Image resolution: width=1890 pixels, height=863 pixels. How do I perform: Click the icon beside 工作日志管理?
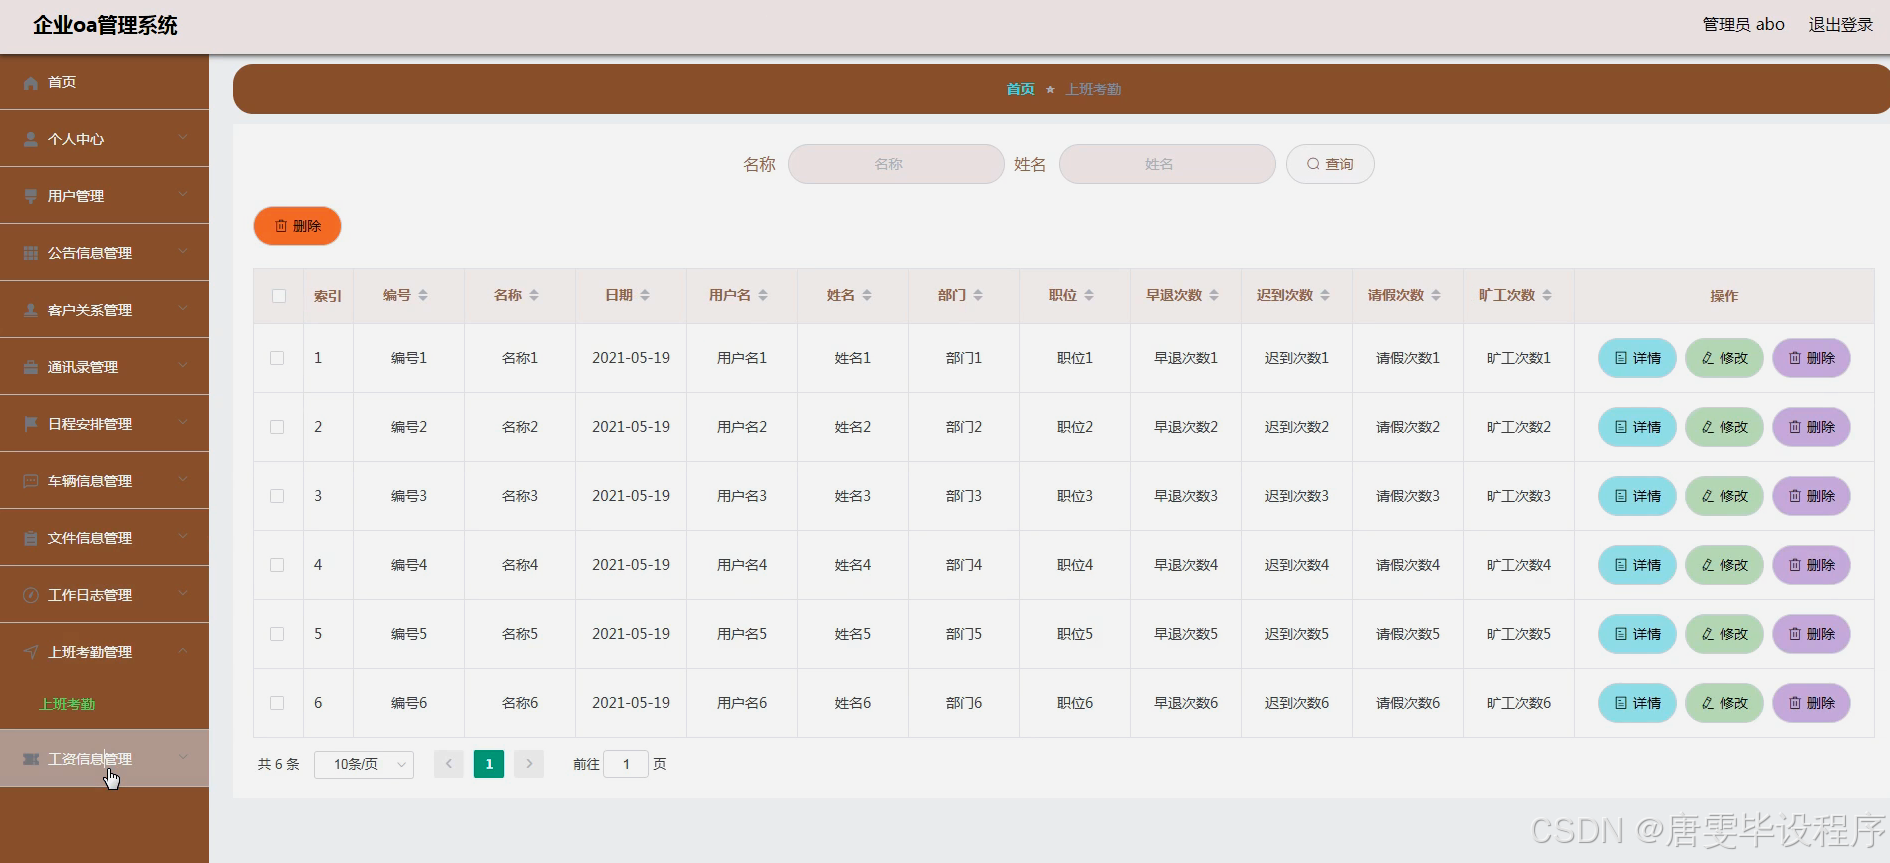click(x=31, y=596)
